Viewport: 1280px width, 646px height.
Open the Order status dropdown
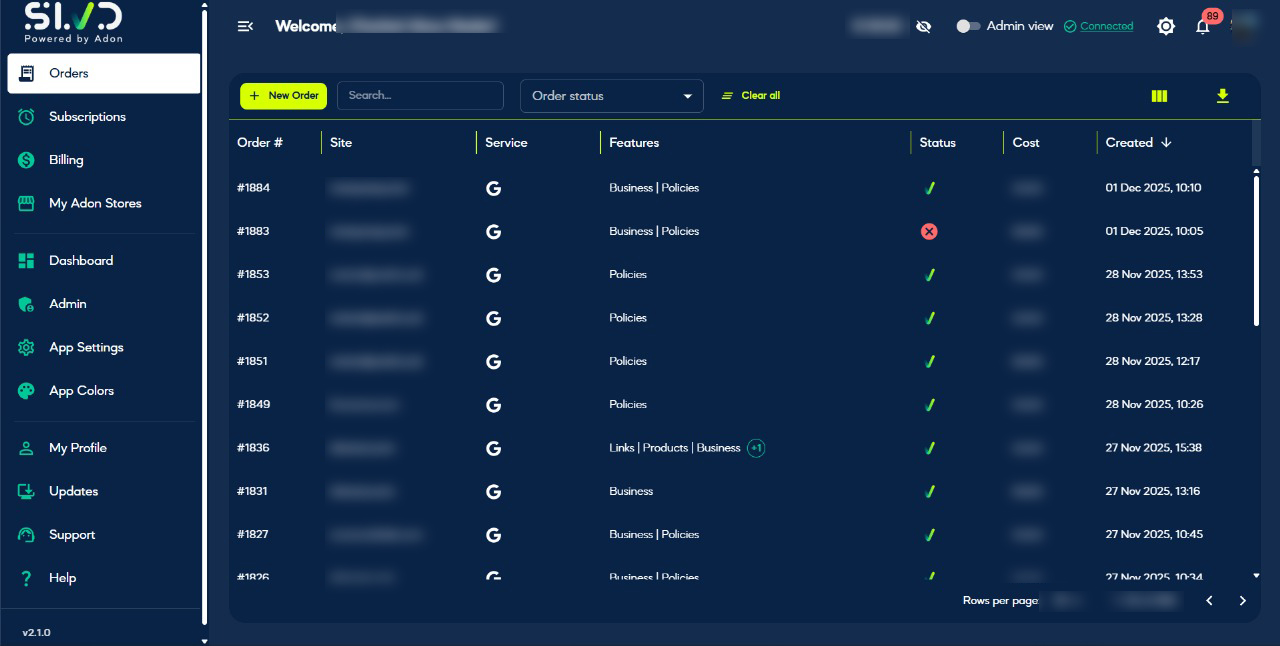click(611, 96)
